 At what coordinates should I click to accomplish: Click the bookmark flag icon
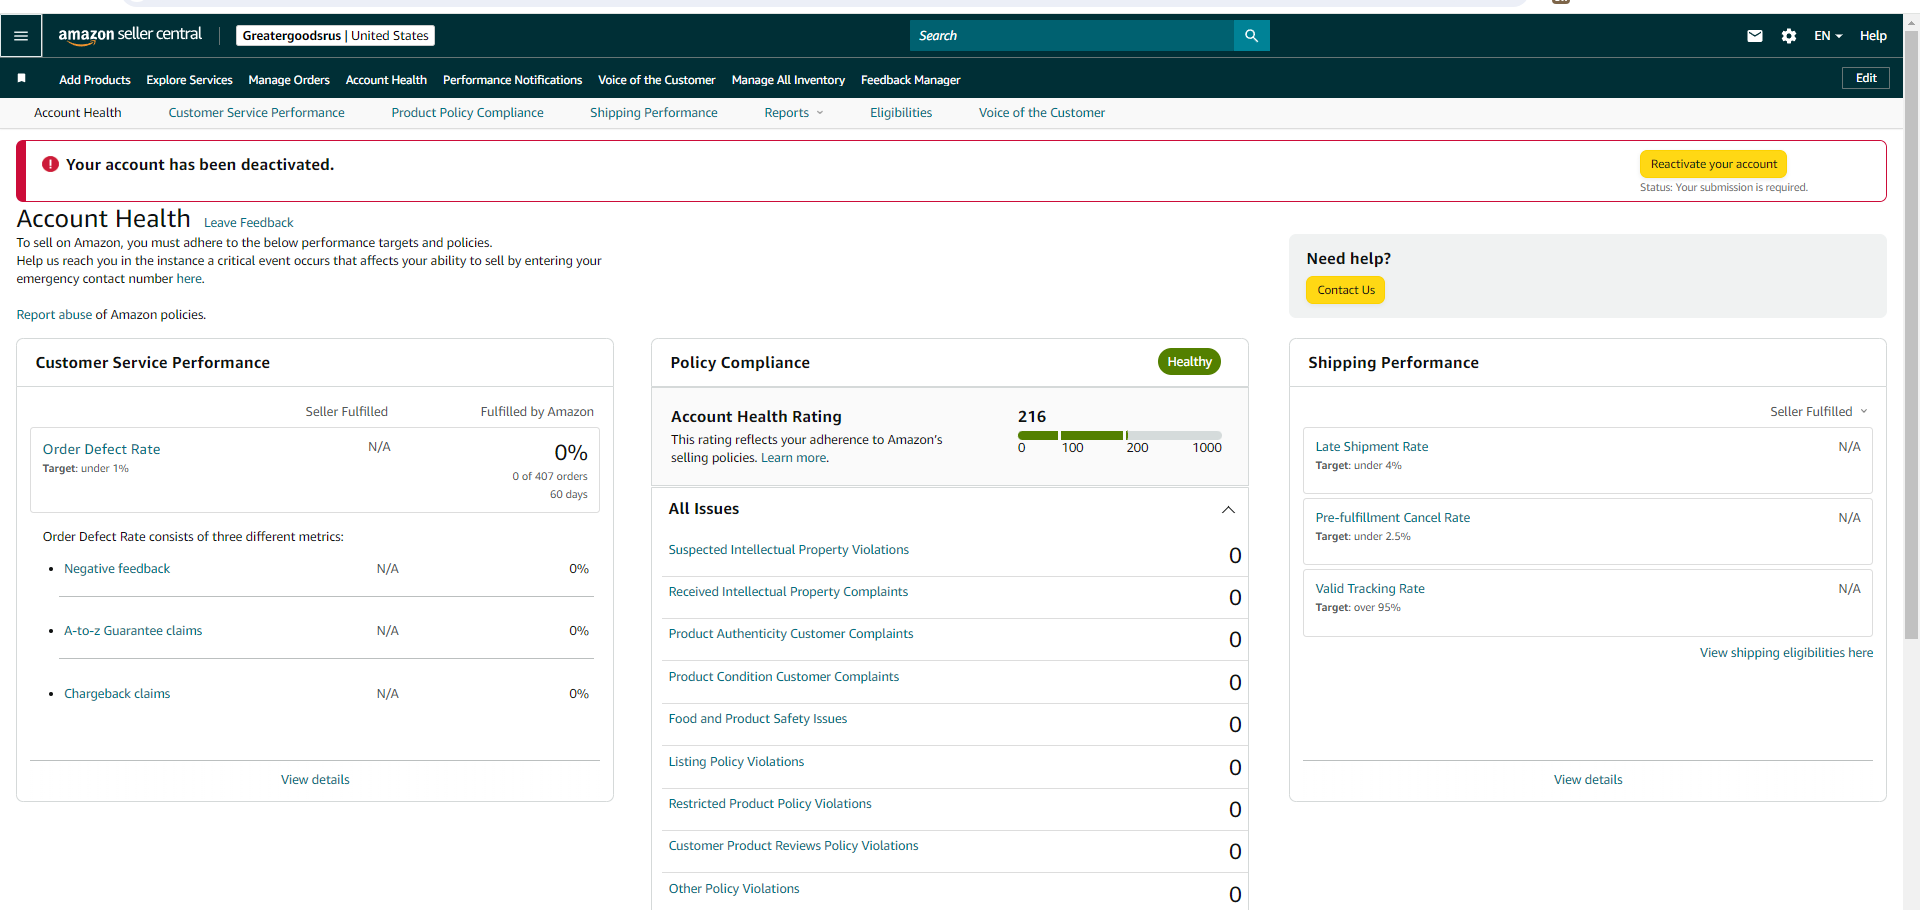(x=21, y=78)
